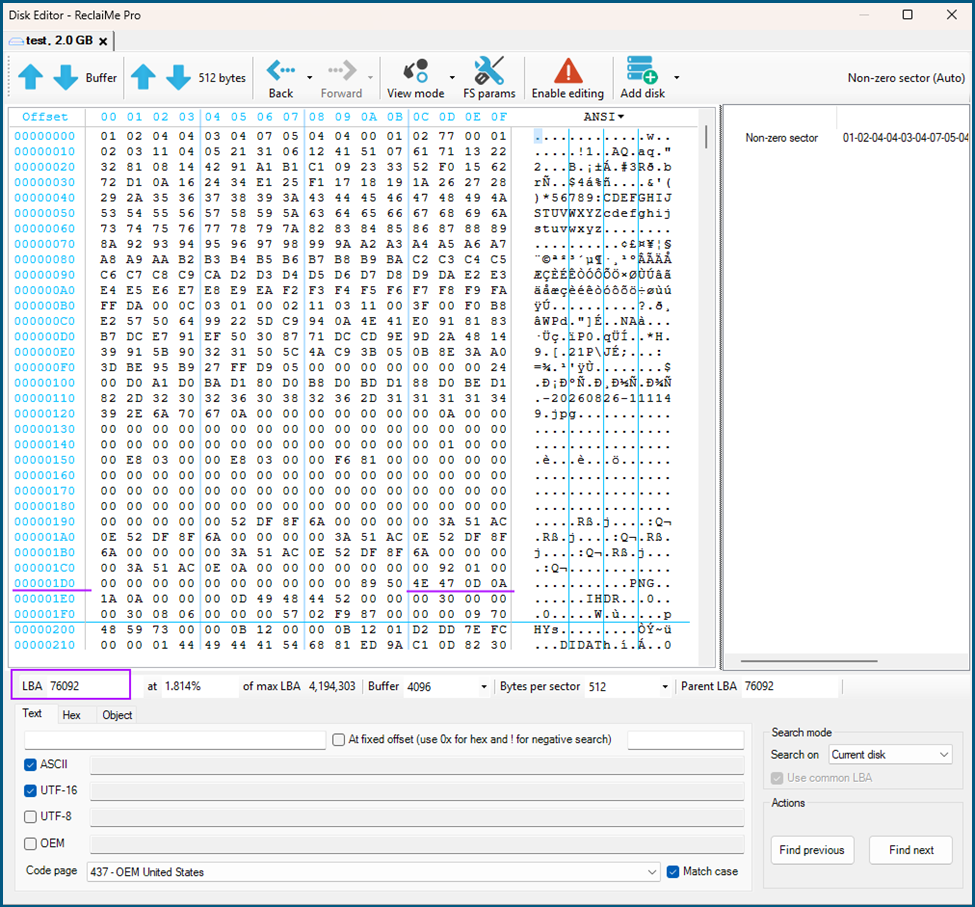Open the Search on Current disk dropdown
The width and height of the screenshot is (975, 907).
(x=890, y=755)
